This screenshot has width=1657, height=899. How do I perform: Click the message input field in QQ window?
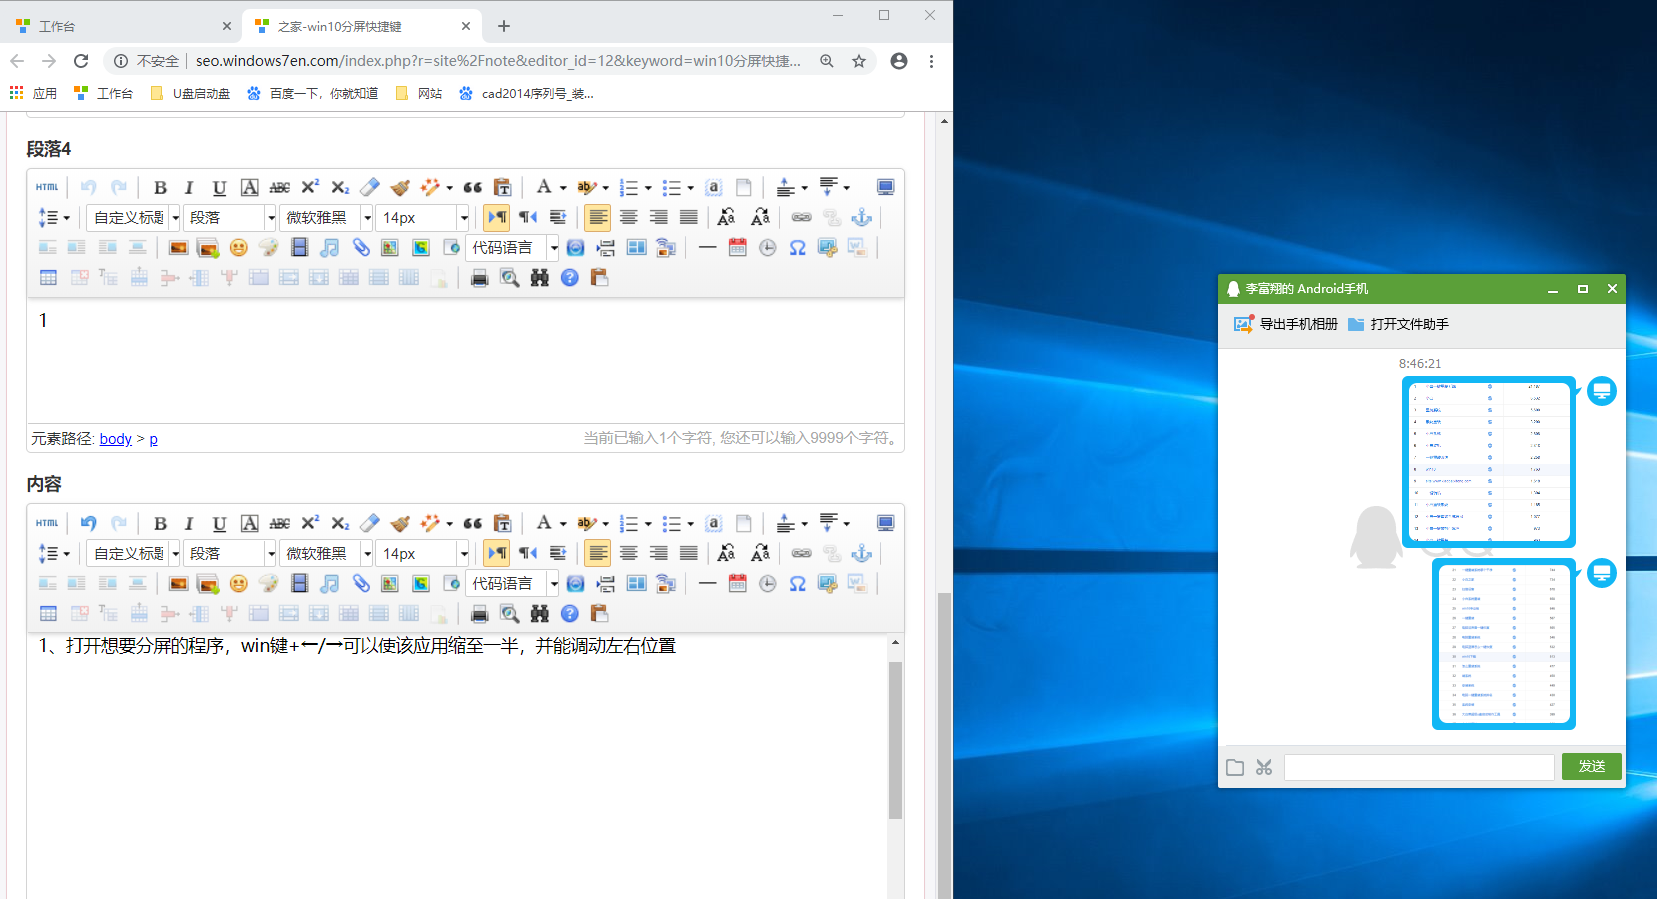pyautogui.click(x=1418, y=767)
